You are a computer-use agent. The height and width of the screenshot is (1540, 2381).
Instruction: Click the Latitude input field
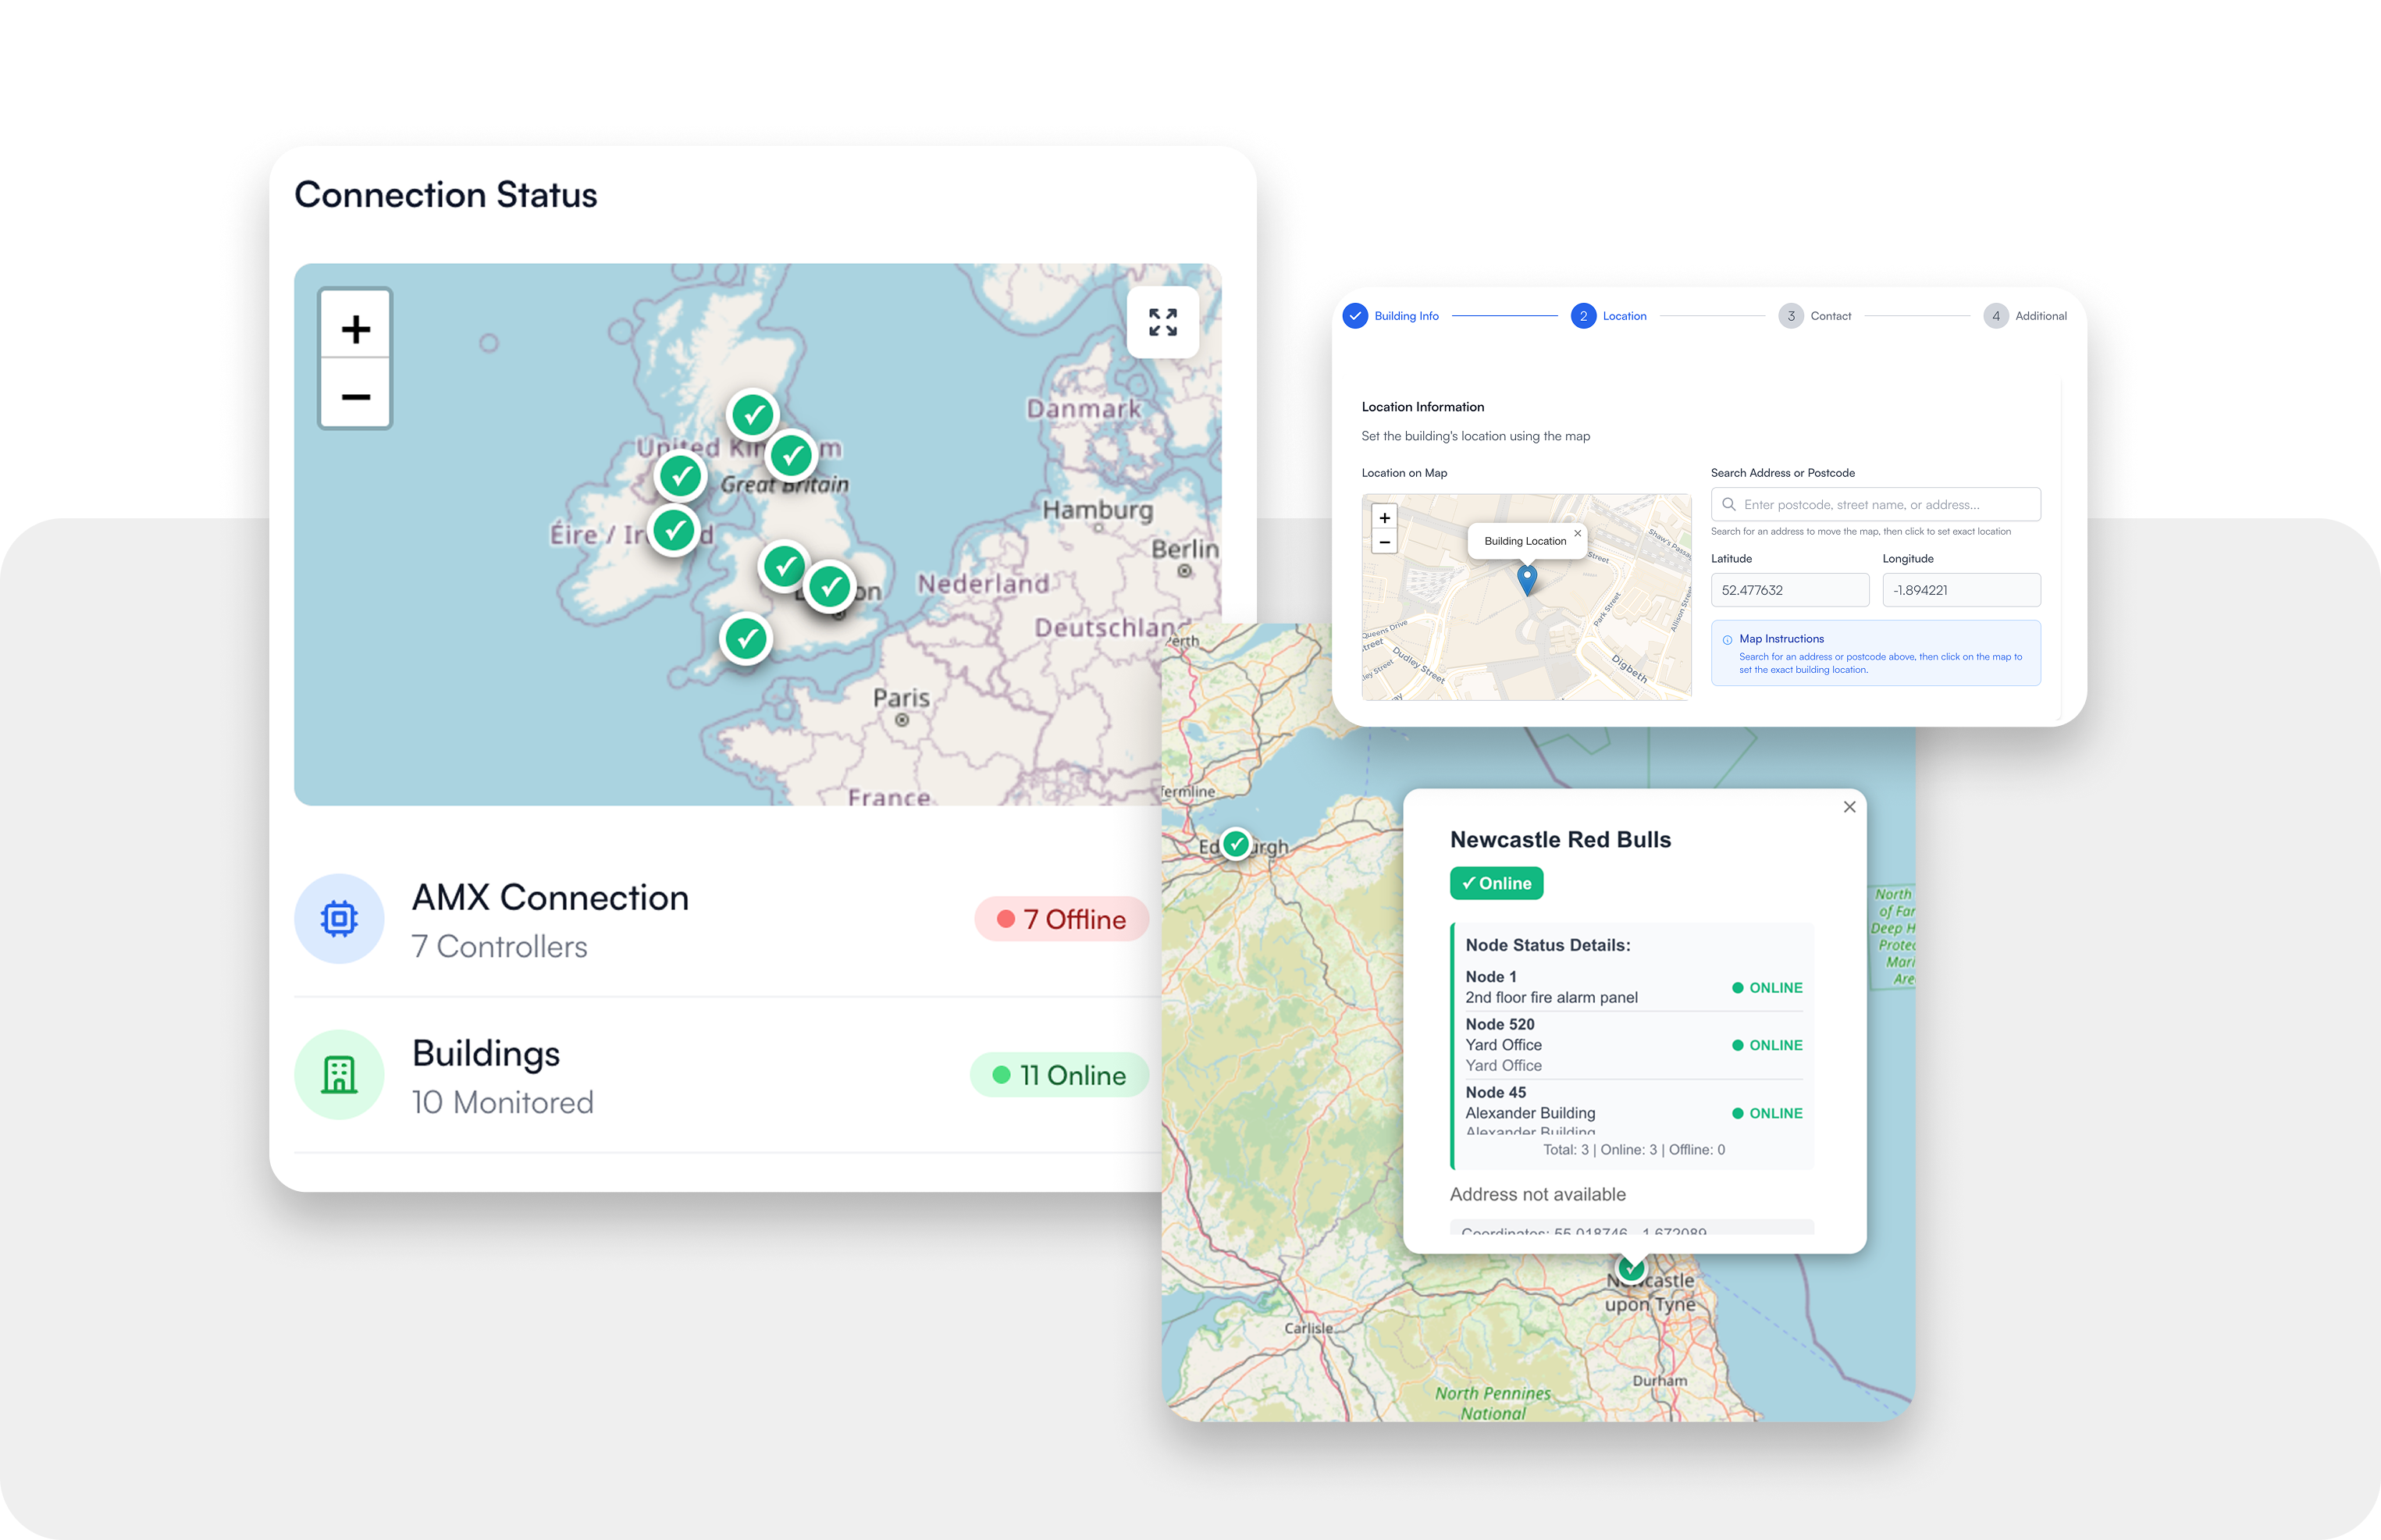[x=1789, y=590]
